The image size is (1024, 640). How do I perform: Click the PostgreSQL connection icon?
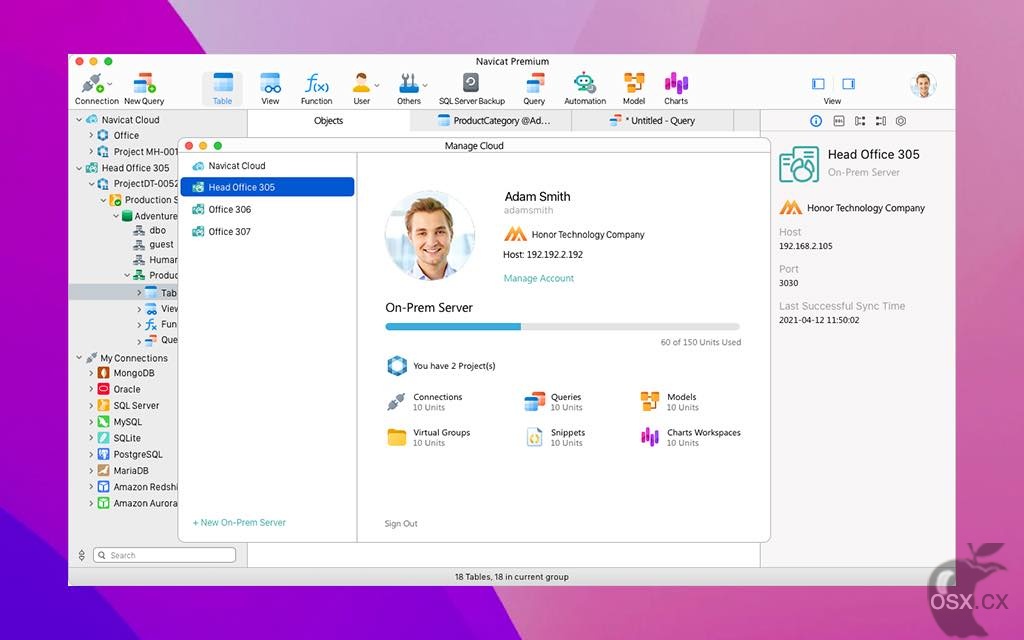coord(103,454)
